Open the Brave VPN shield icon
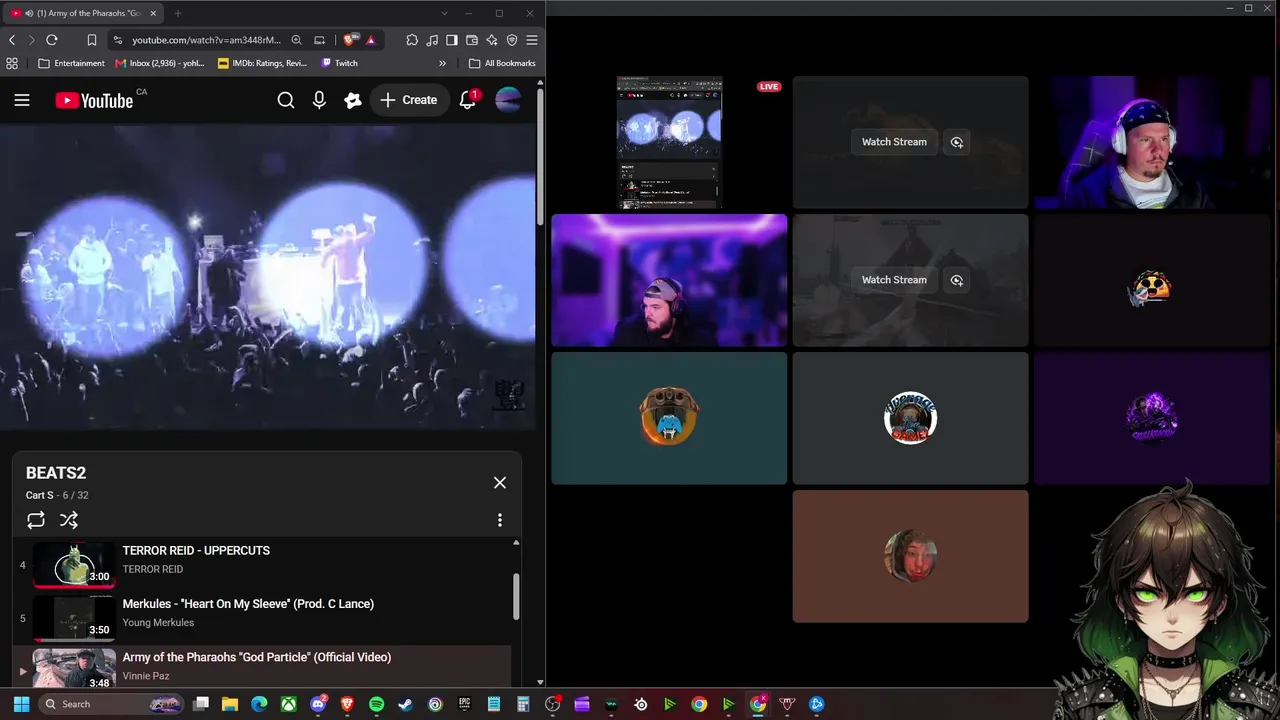 [x=512, y=40]
